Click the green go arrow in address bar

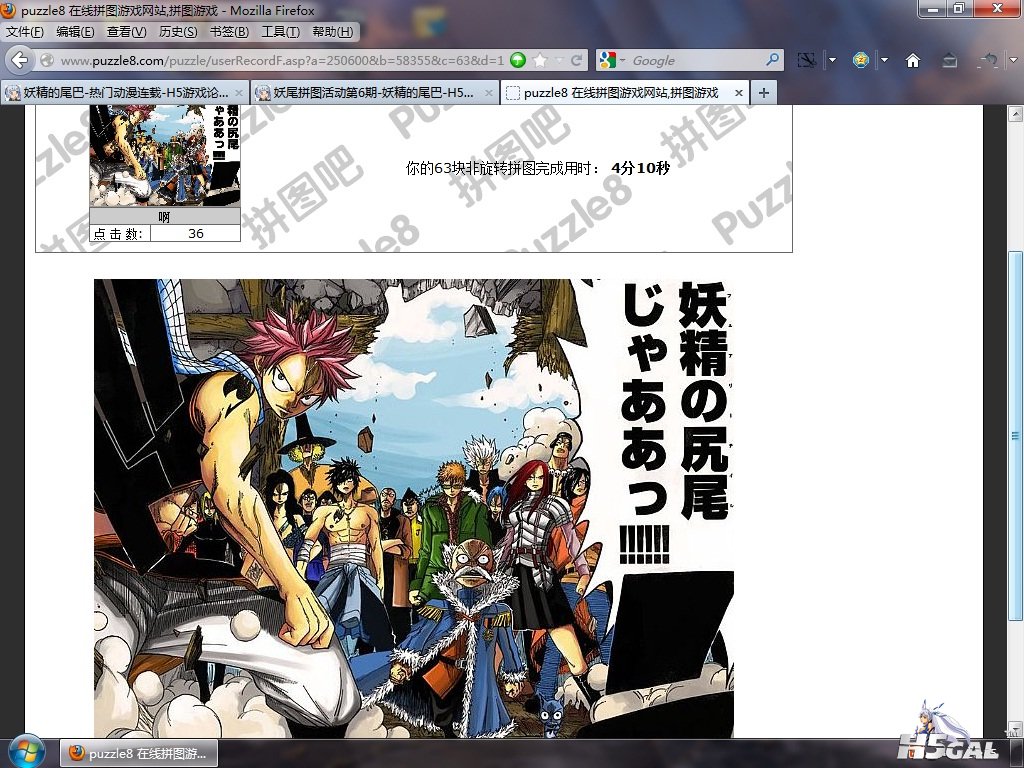pyautogui.click(x=518, y=60)
